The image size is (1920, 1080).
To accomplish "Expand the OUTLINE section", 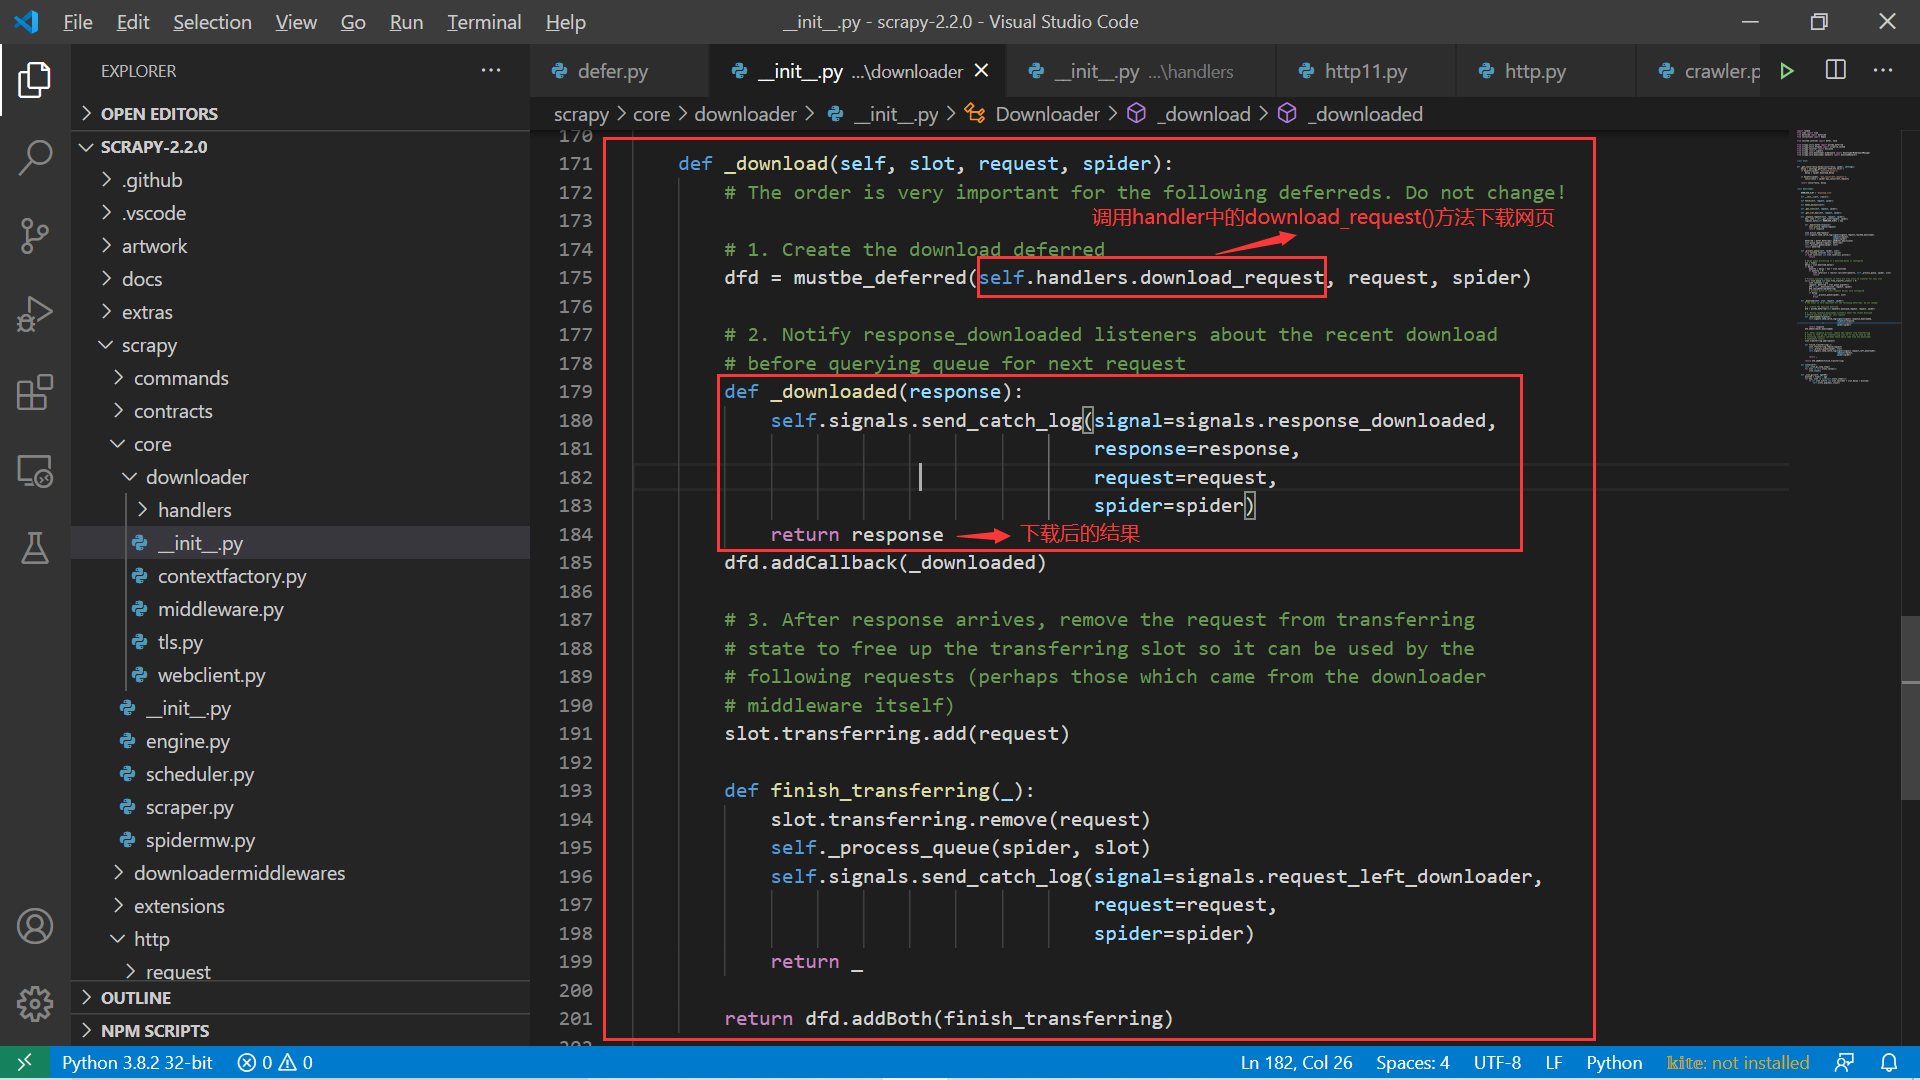I will coord(300,998).
